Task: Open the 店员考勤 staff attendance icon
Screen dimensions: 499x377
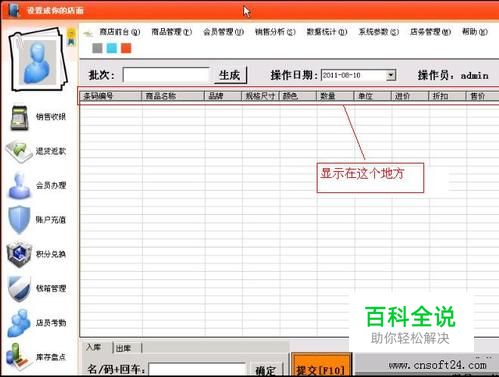Action: click(x=19, y=323)
